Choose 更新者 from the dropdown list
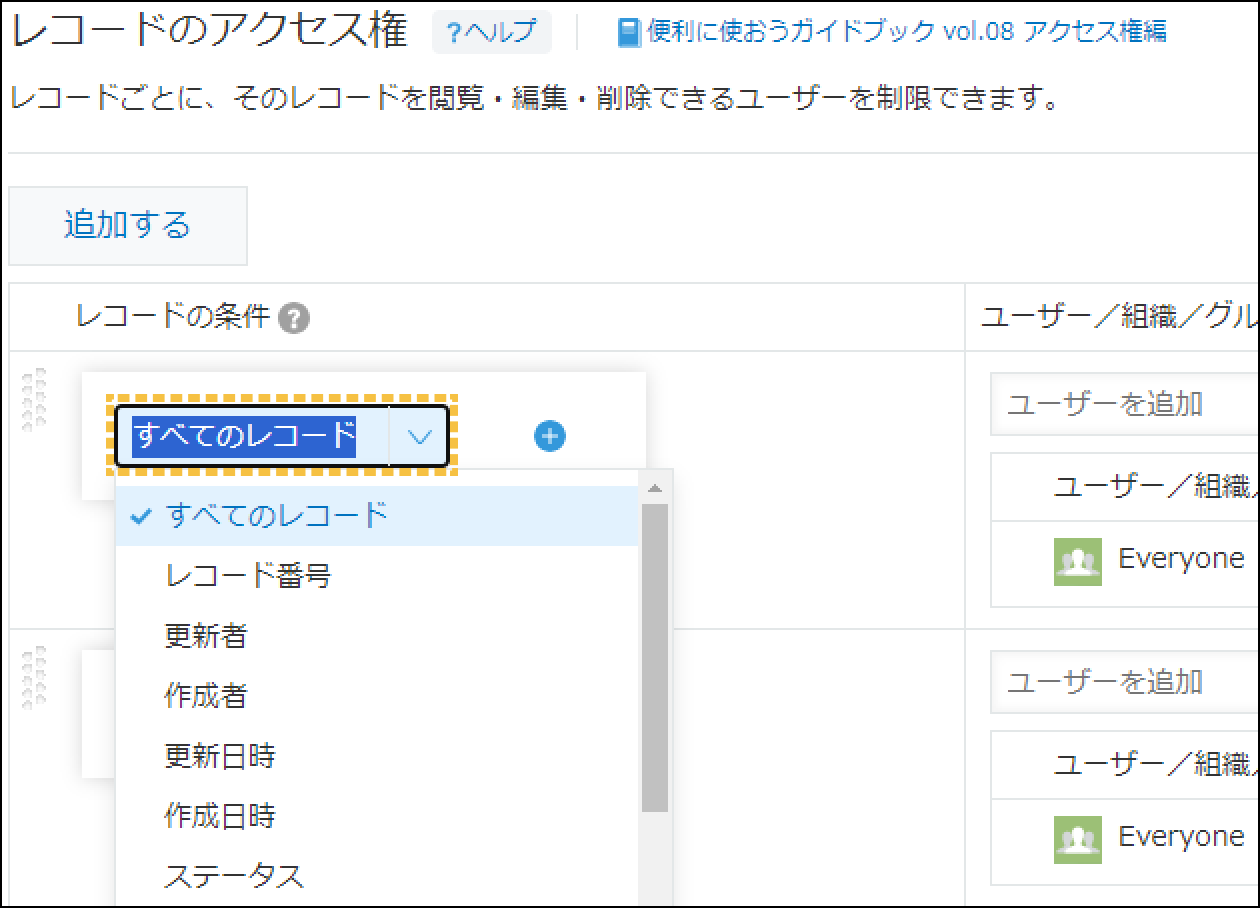Screen dimensions: 1260x908 pos(205,636)
